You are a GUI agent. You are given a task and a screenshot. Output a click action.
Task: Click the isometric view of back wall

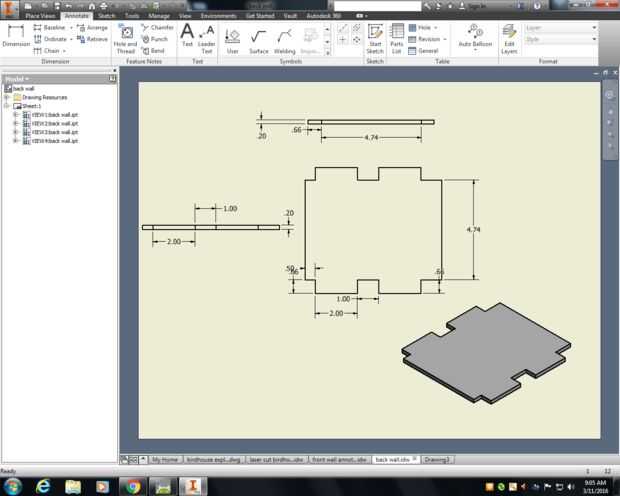coord(486,353)
